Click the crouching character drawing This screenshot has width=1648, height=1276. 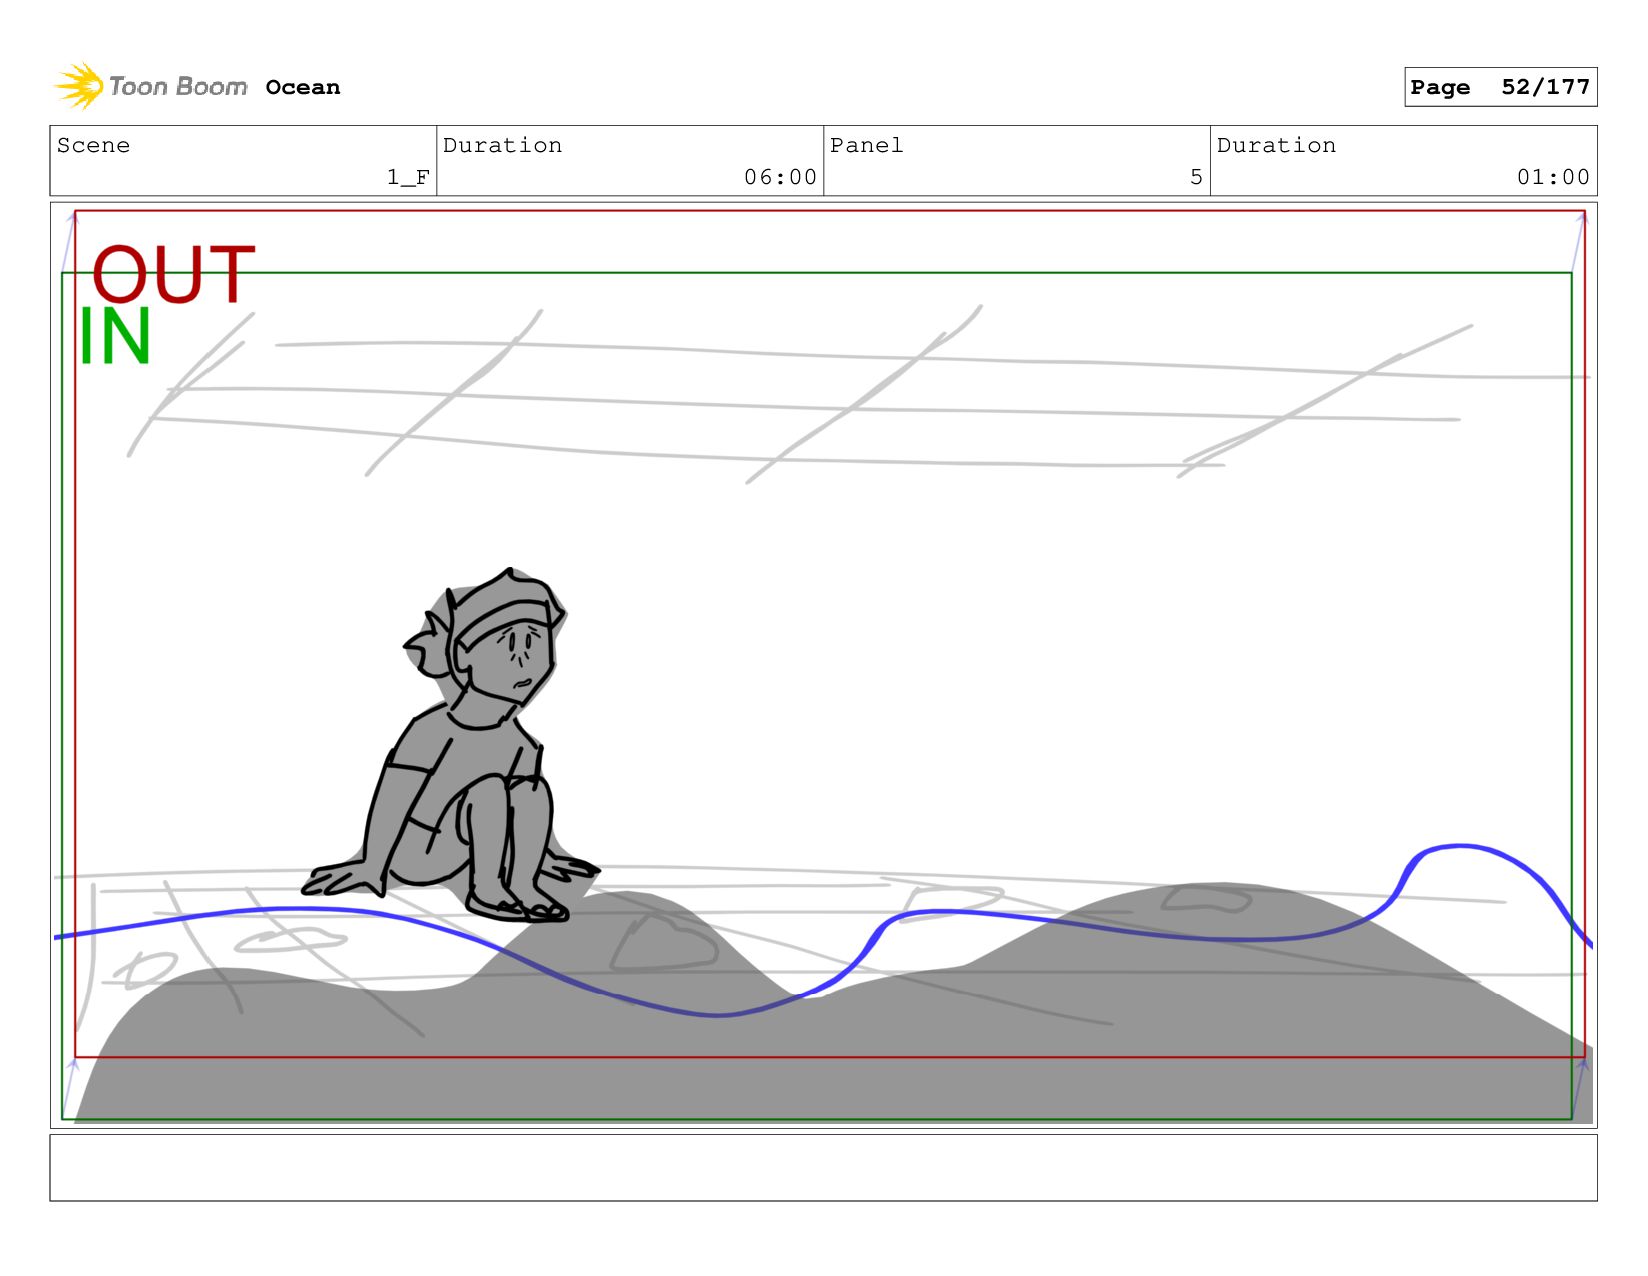tap(452, 745)
